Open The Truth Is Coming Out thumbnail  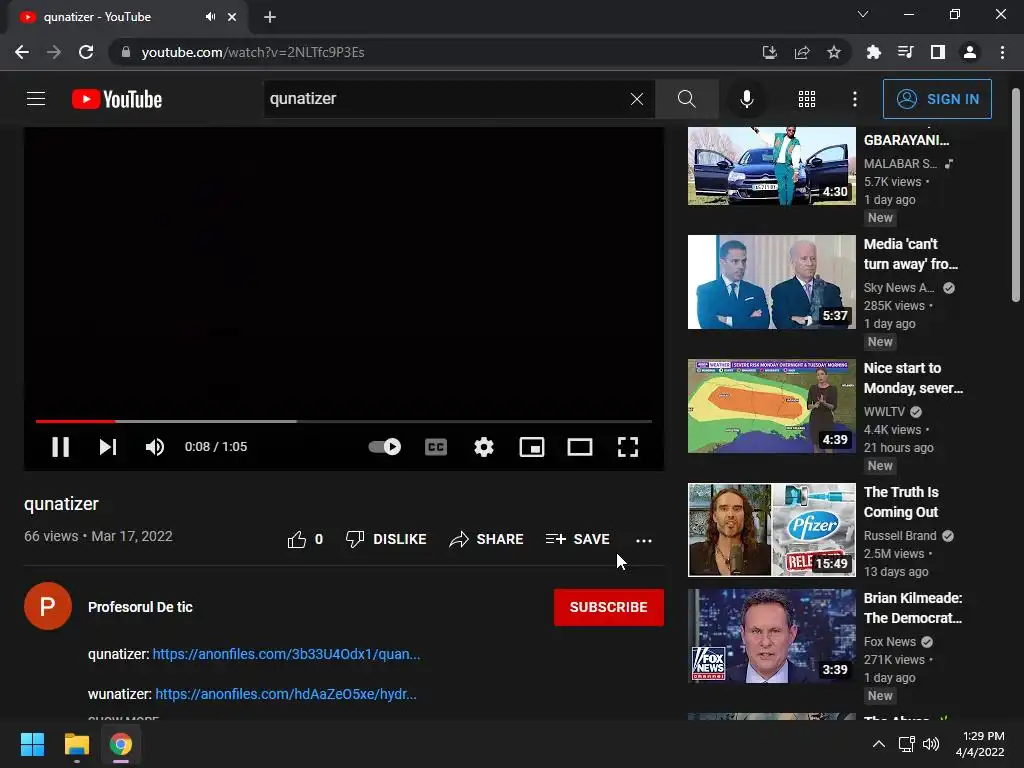[x=771, y=530]
